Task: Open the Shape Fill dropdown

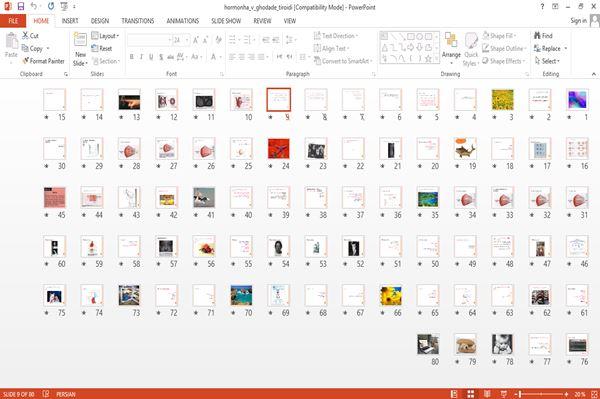Action: pos(499,36)
